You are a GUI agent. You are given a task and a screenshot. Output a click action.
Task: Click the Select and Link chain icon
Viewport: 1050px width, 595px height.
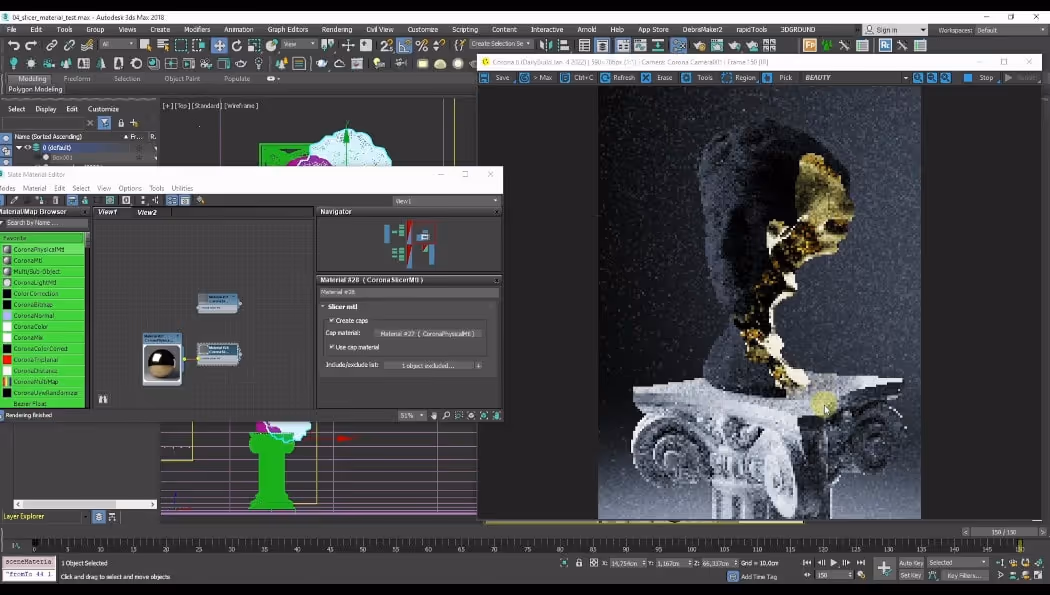[52, 46]
